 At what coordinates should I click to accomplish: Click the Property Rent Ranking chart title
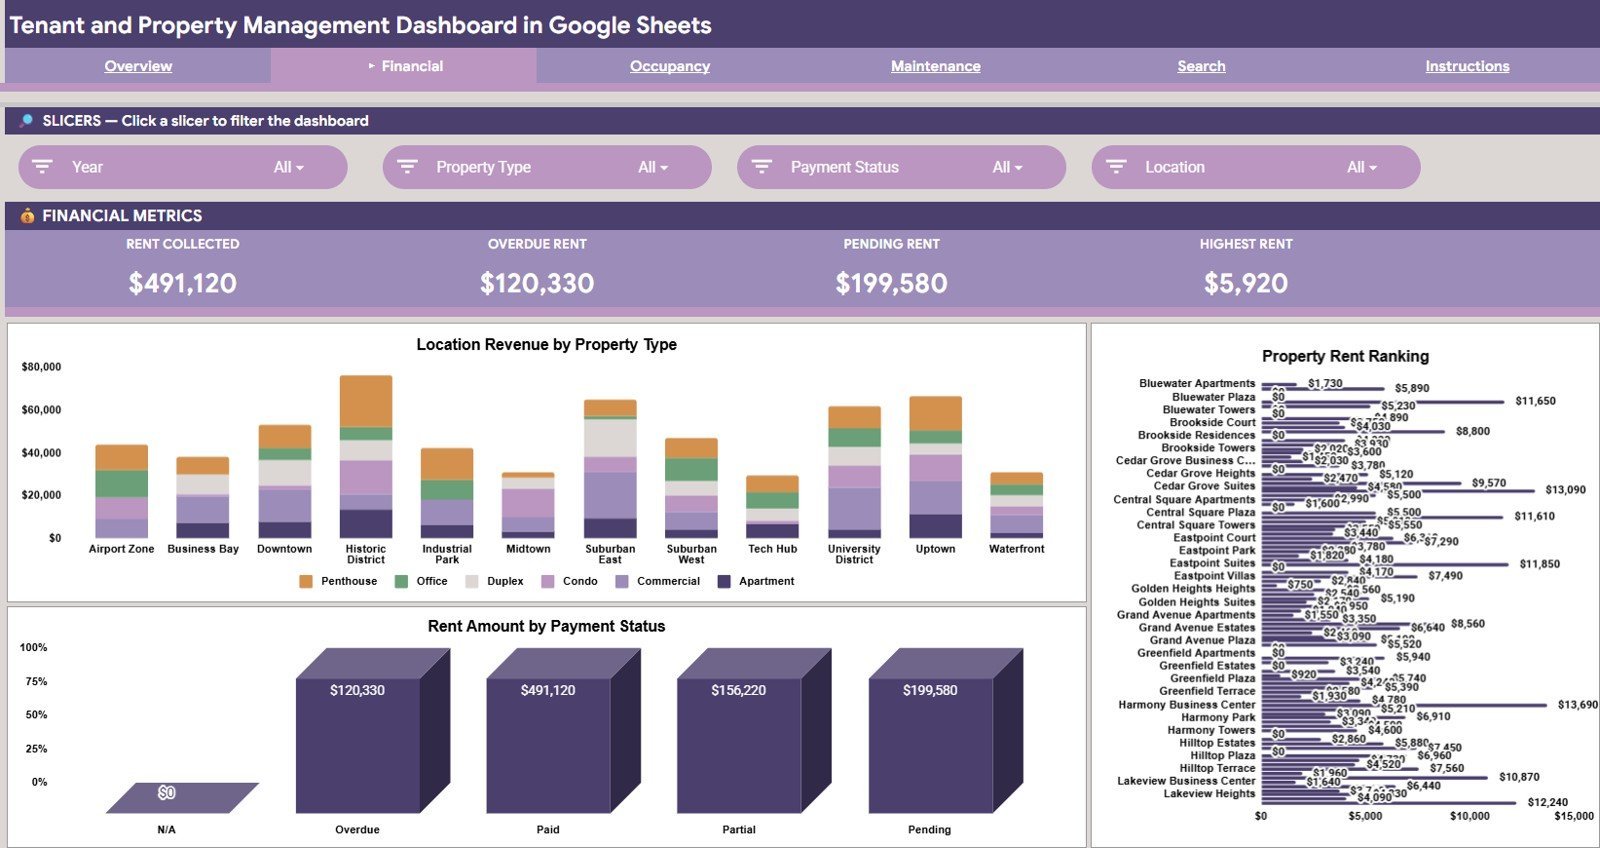[x=1345, y=356]
